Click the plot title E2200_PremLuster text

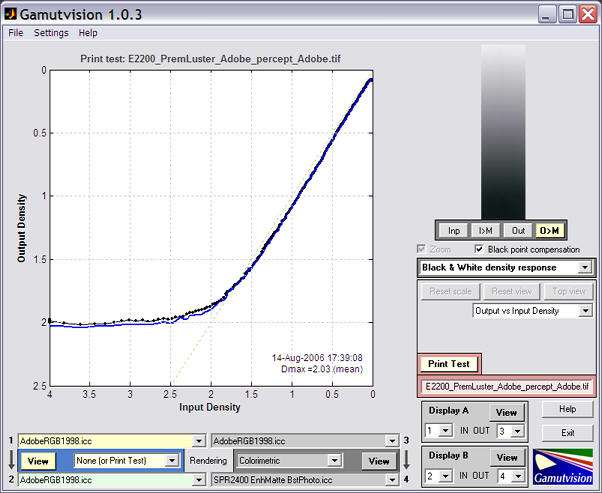tap(210, 59)
